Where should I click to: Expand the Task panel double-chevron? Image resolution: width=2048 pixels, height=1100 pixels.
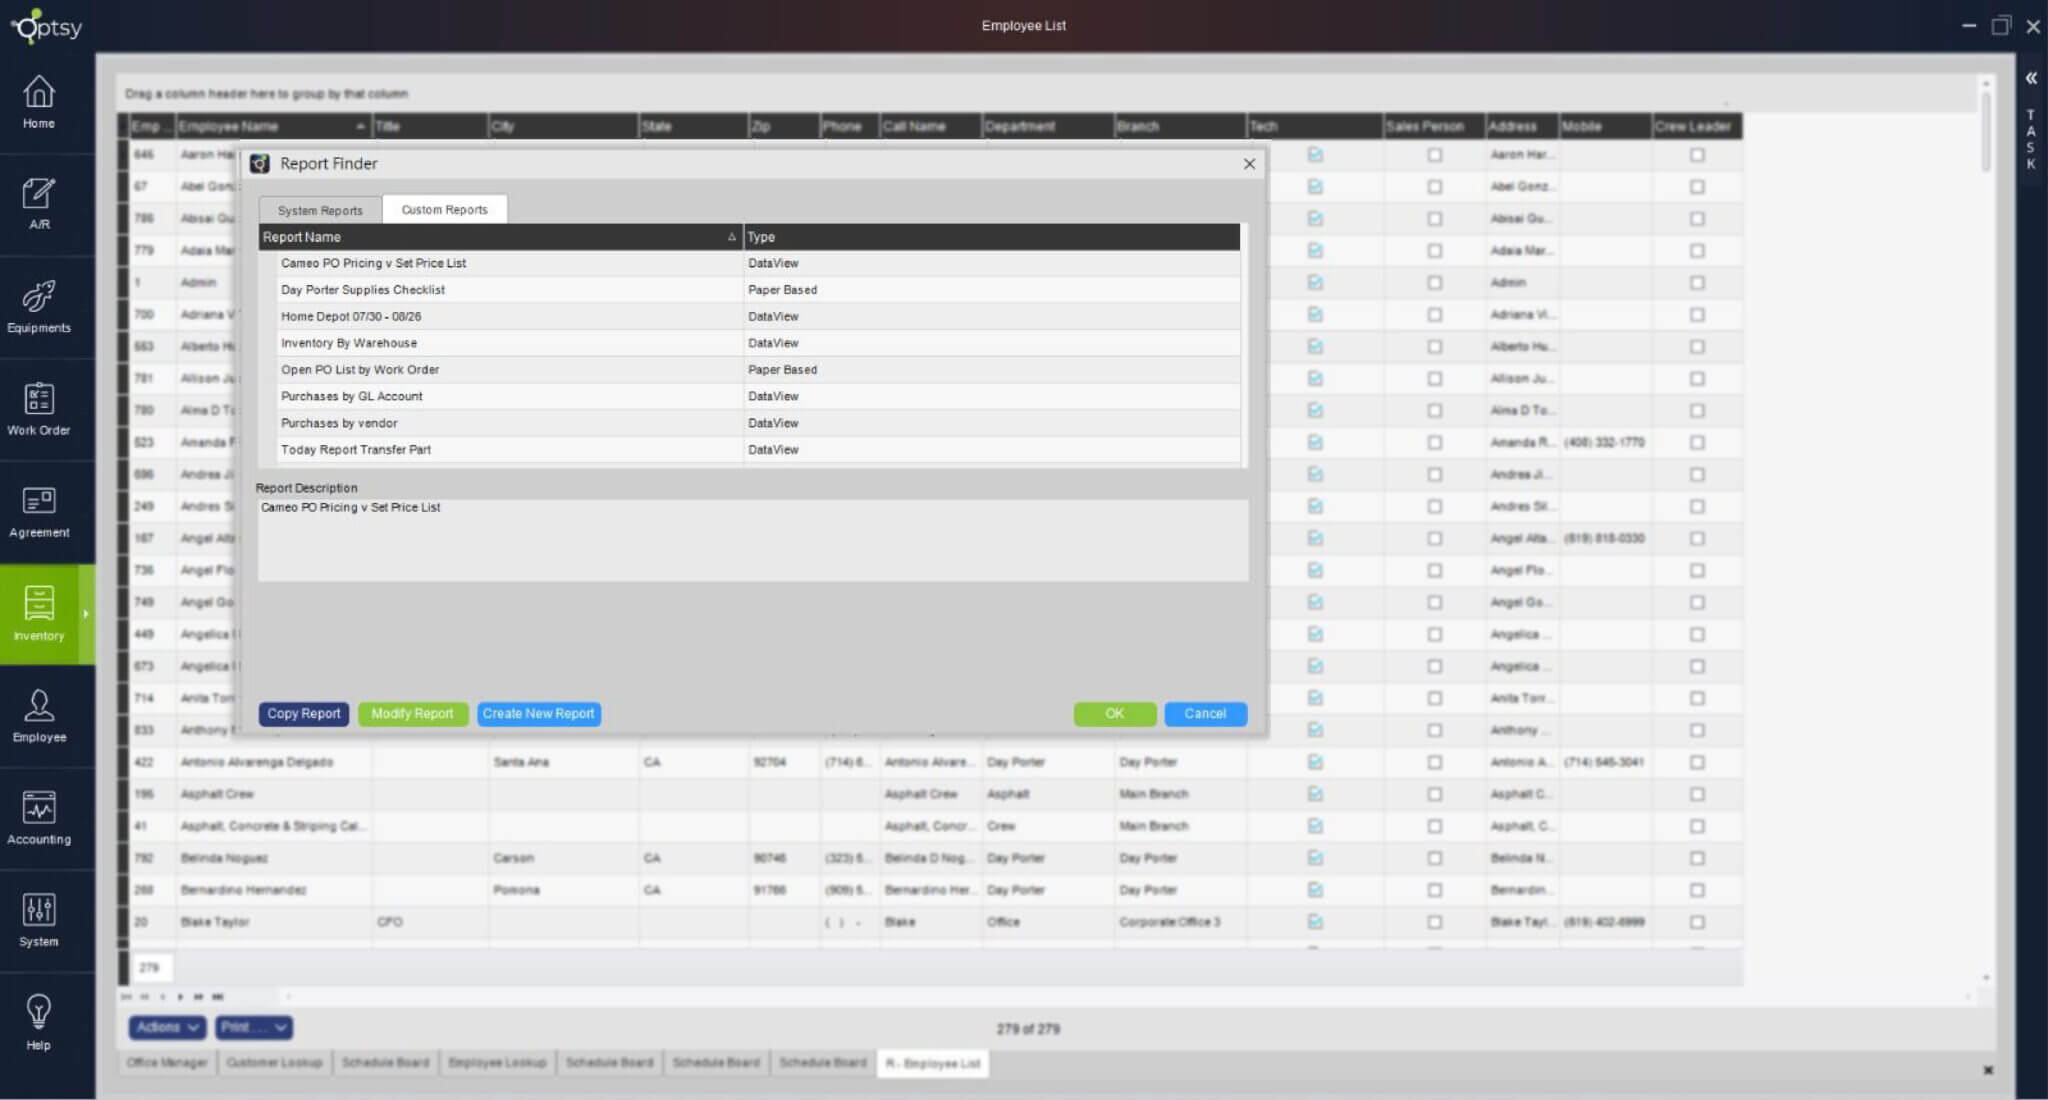pos(2031,78)
